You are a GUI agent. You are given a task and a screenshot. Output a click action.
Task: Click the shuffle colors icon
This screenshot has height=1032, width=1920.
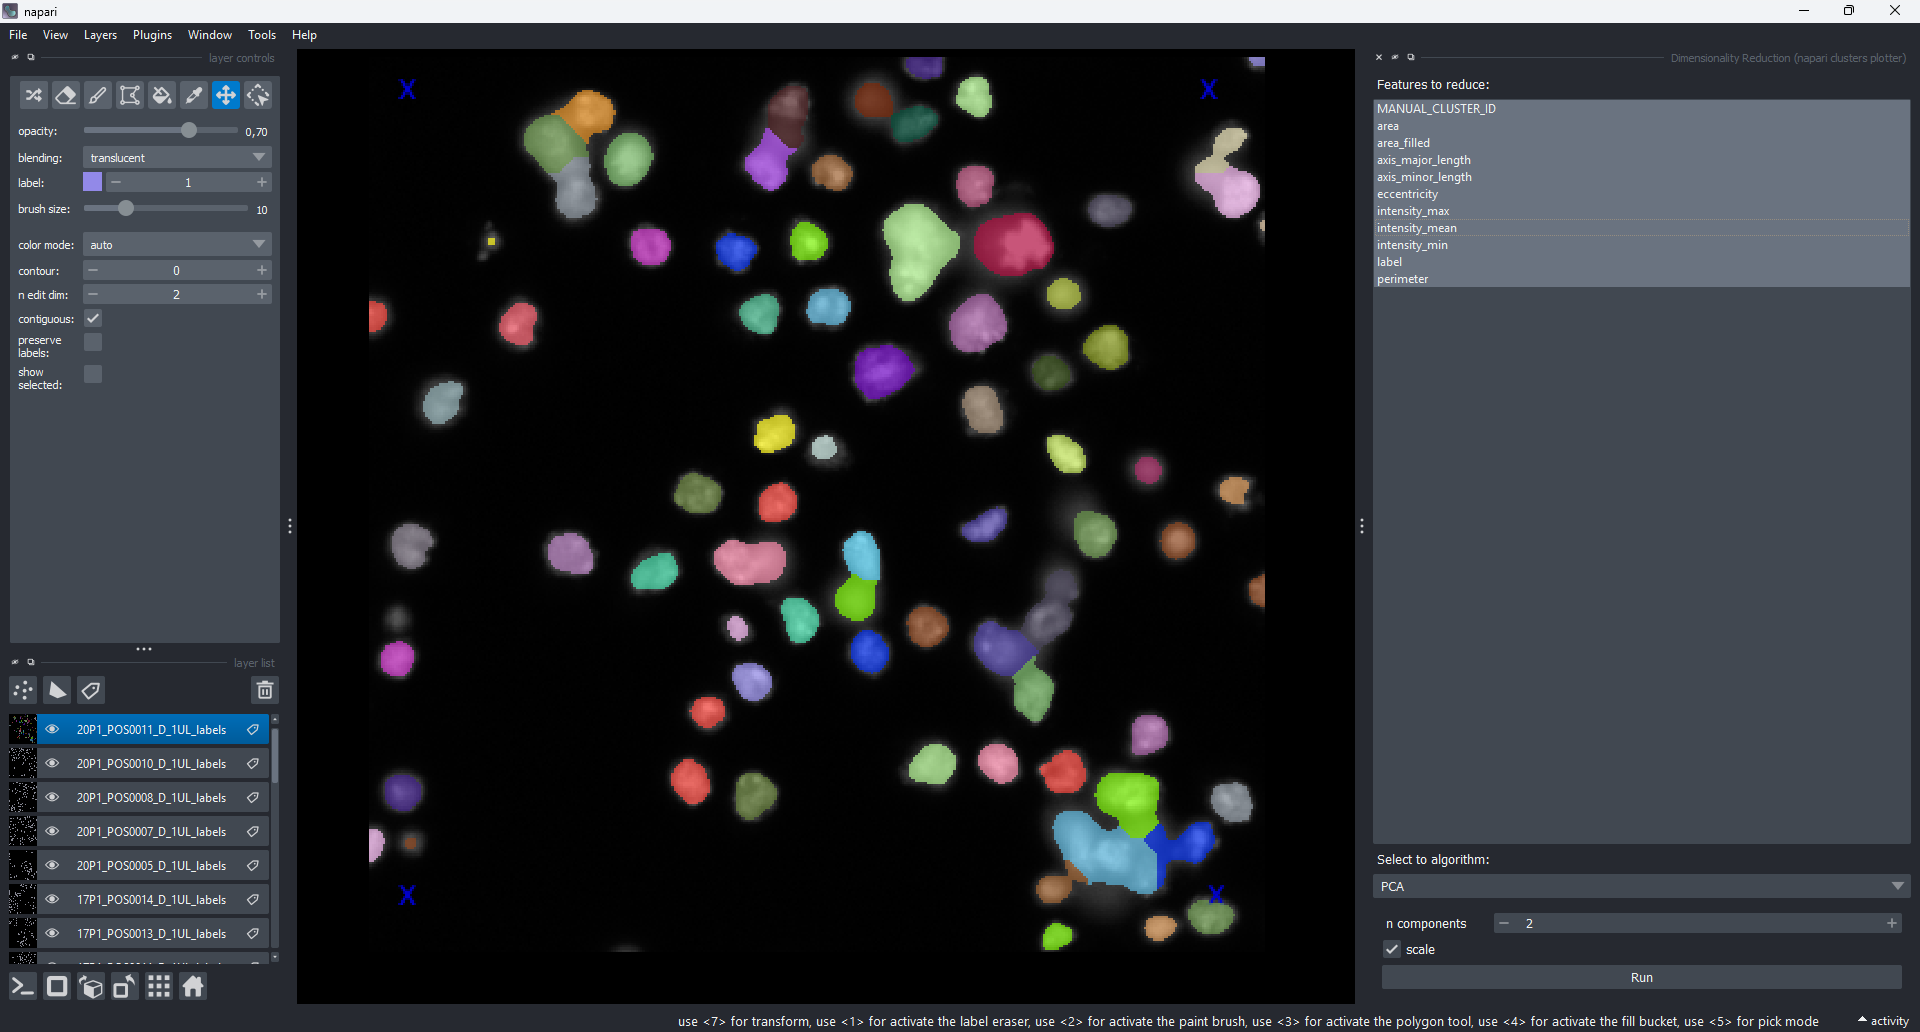click(34, 95)
